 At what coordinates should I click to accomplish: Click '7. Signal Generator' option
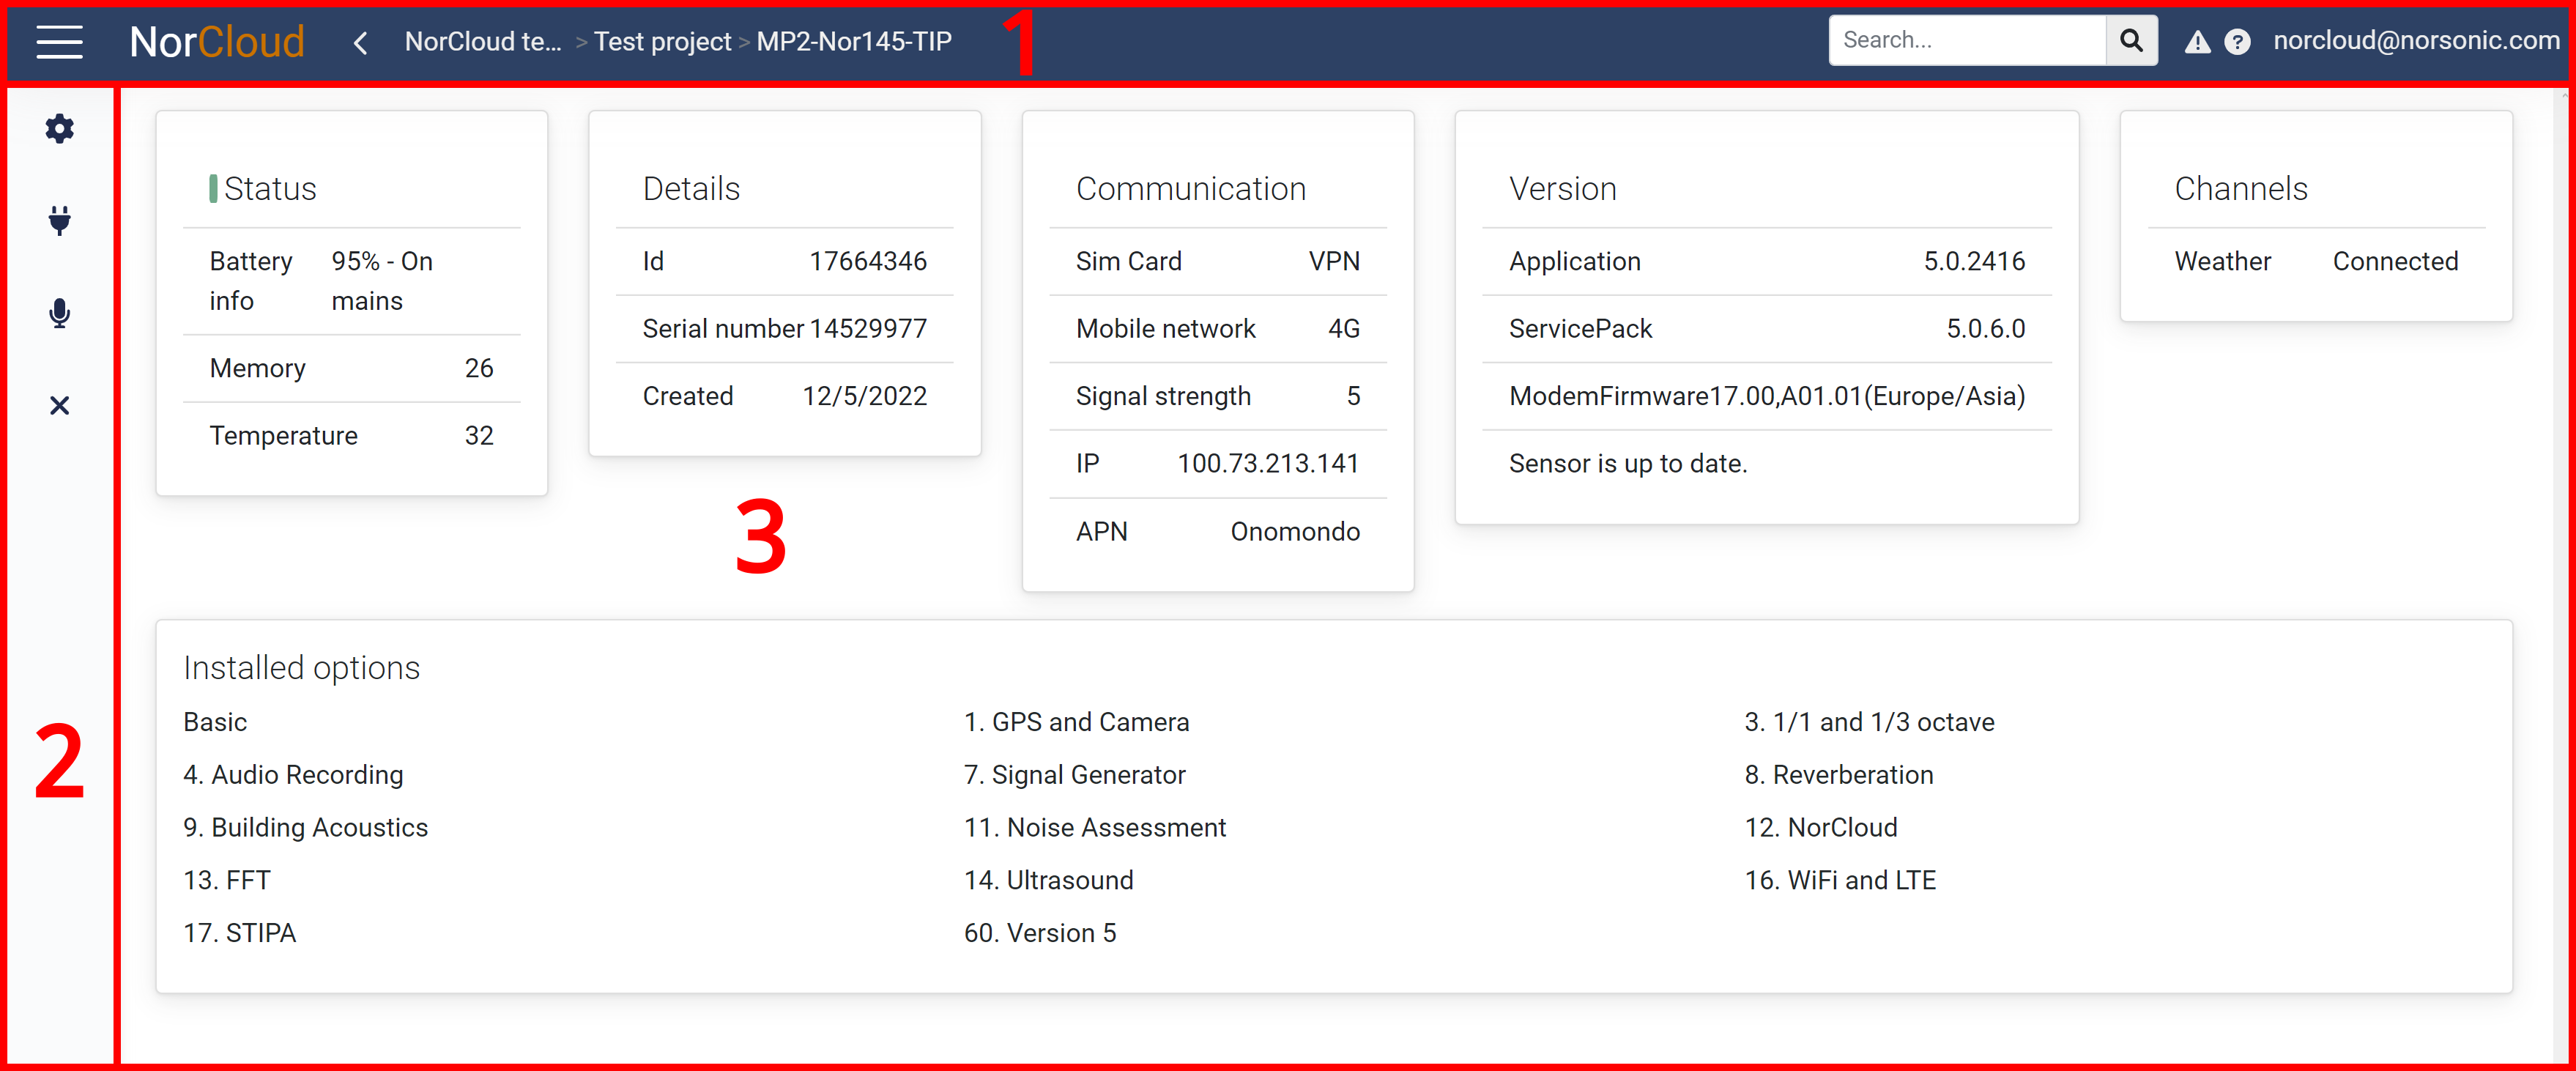click(1074, 774)
